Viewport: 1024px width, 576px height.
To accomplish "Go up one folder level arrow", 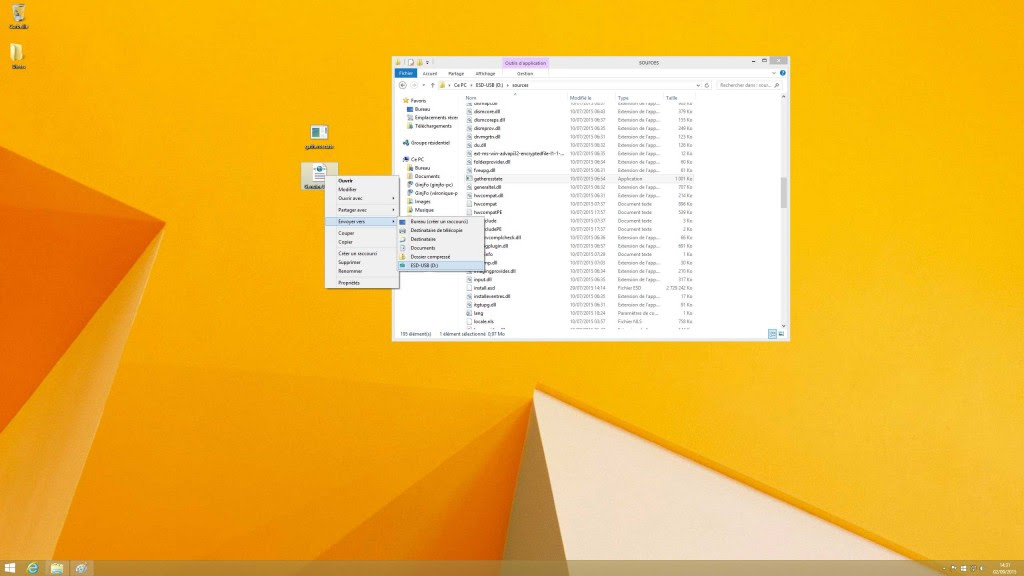I will tap(432, 85).
